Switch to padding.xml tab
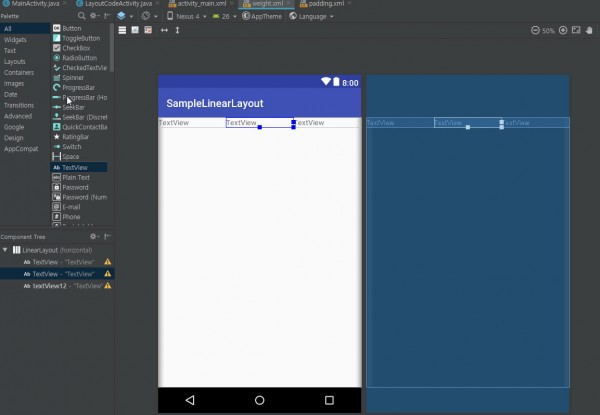 [325, 4]
